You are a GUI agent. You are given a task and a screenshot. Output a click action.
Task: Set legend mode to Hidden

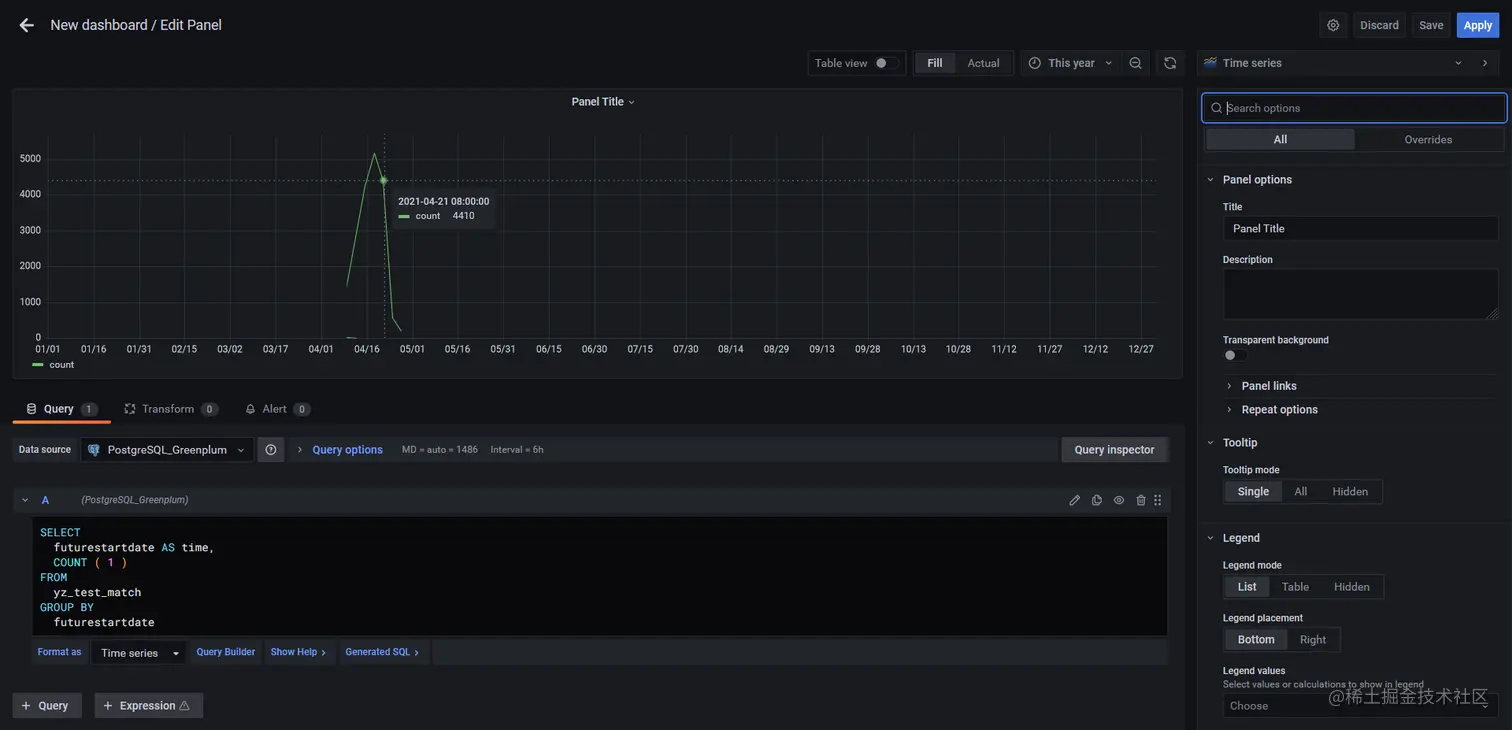1351,587
